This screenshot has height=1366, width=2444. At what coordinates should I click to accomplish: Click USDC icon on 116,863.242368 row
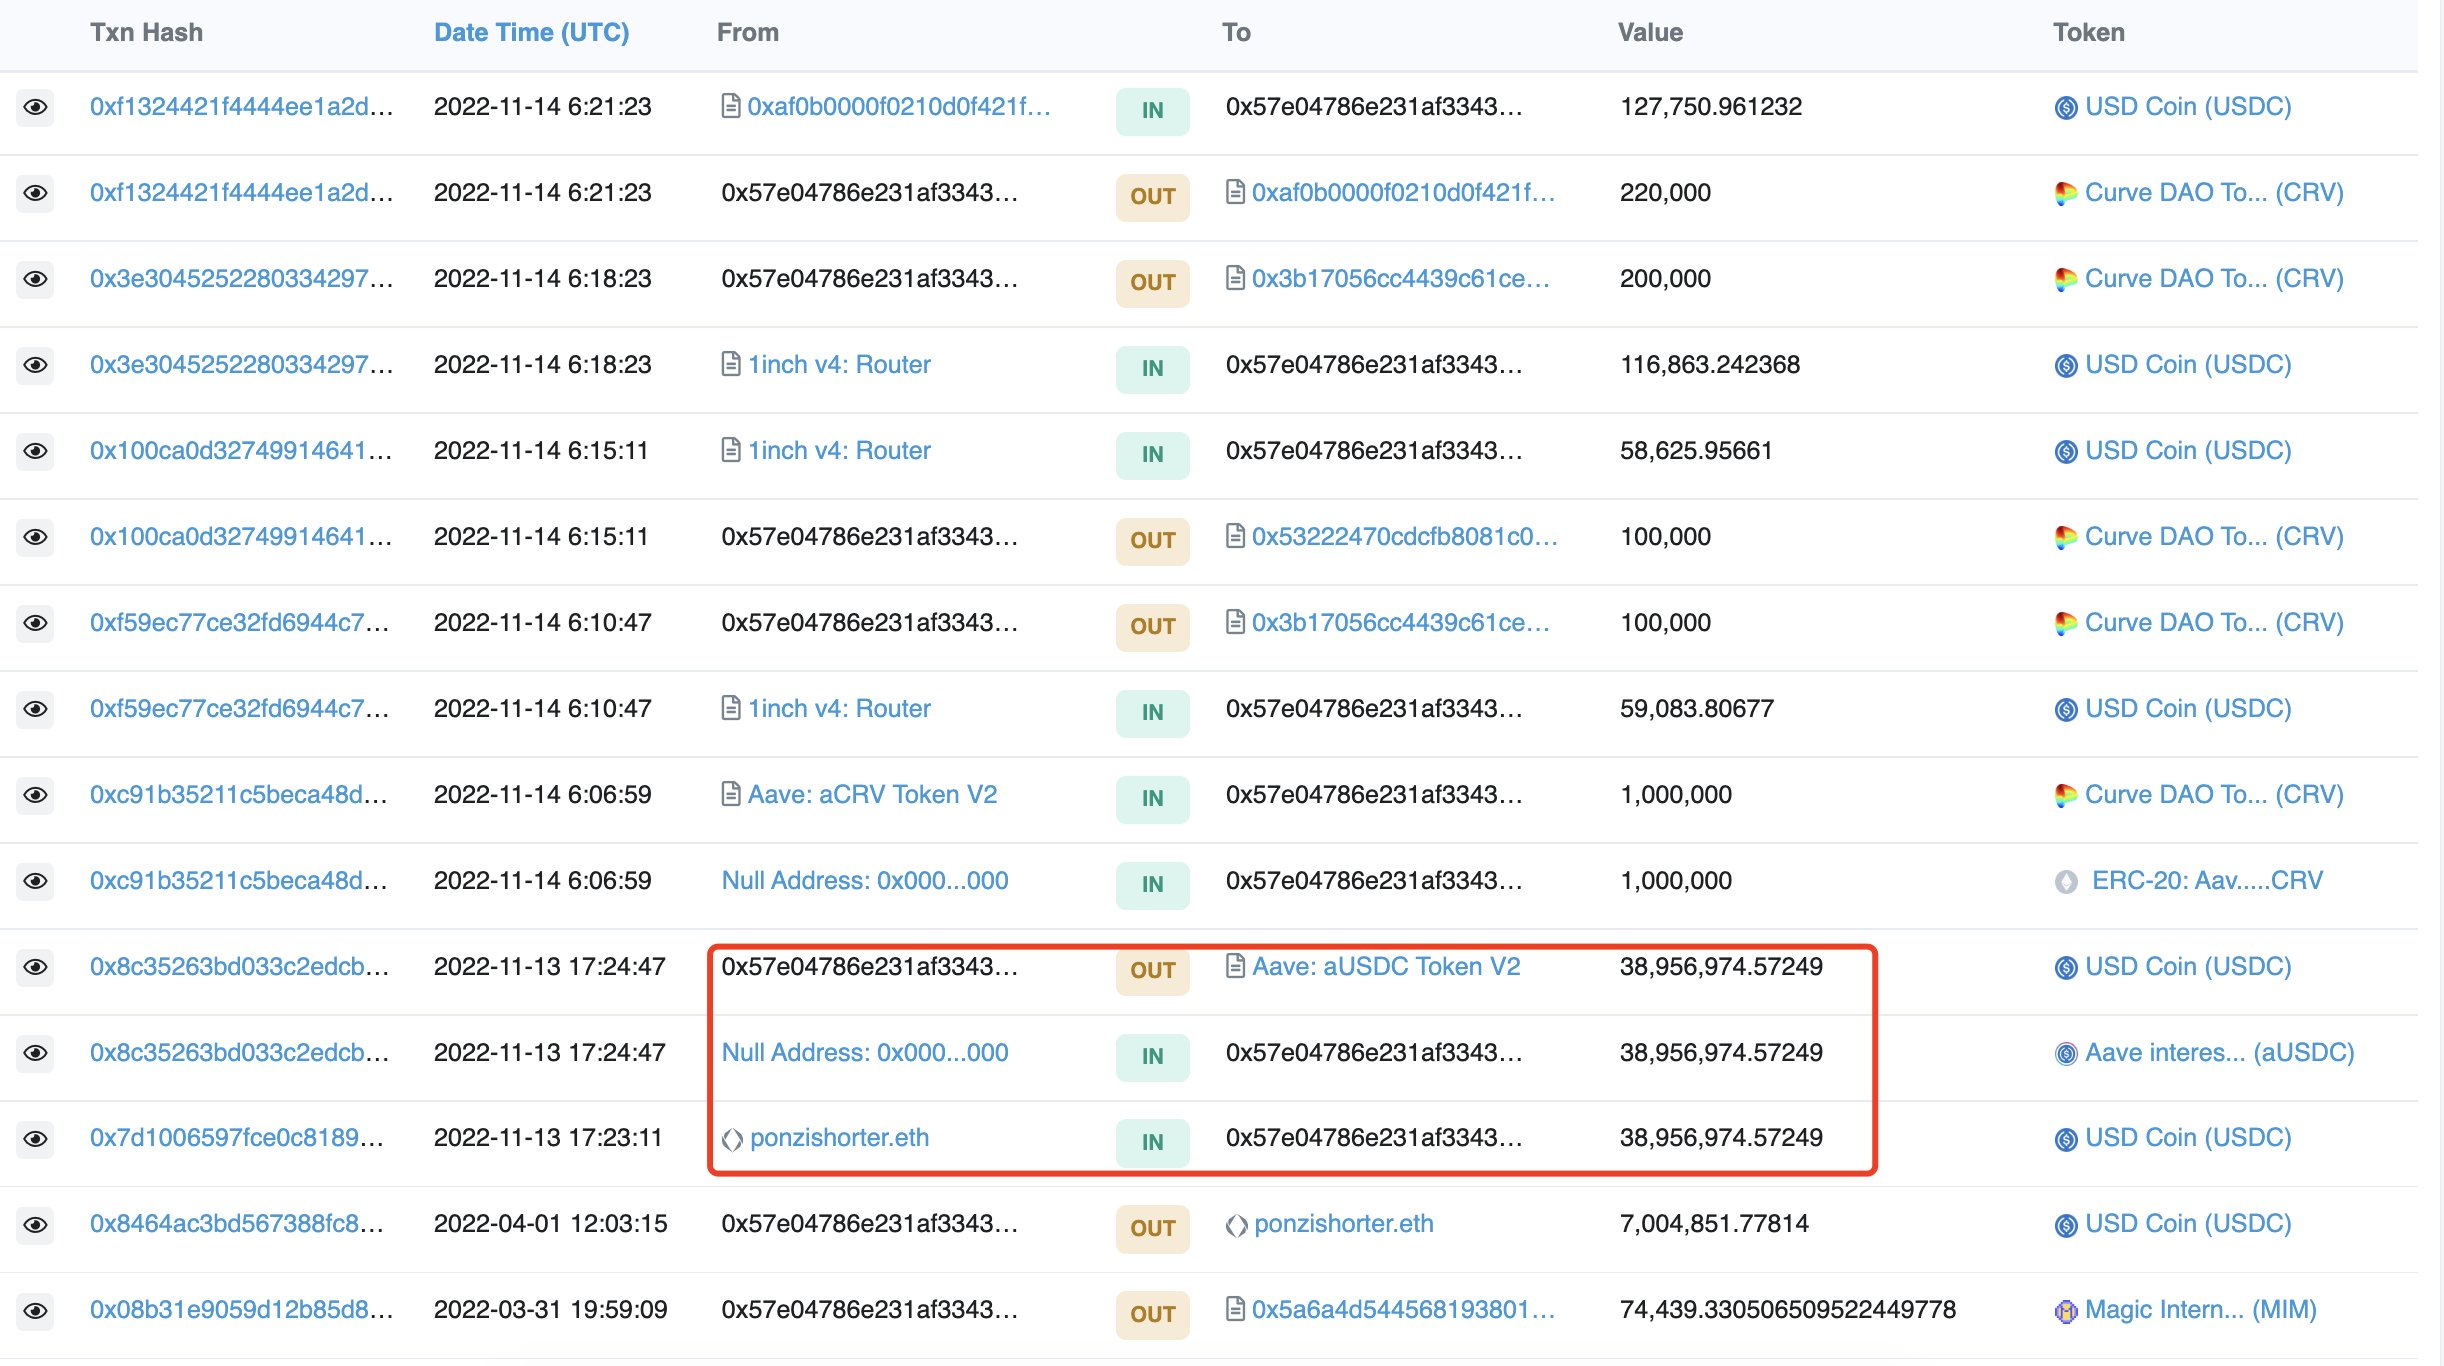click(2066, 366)
